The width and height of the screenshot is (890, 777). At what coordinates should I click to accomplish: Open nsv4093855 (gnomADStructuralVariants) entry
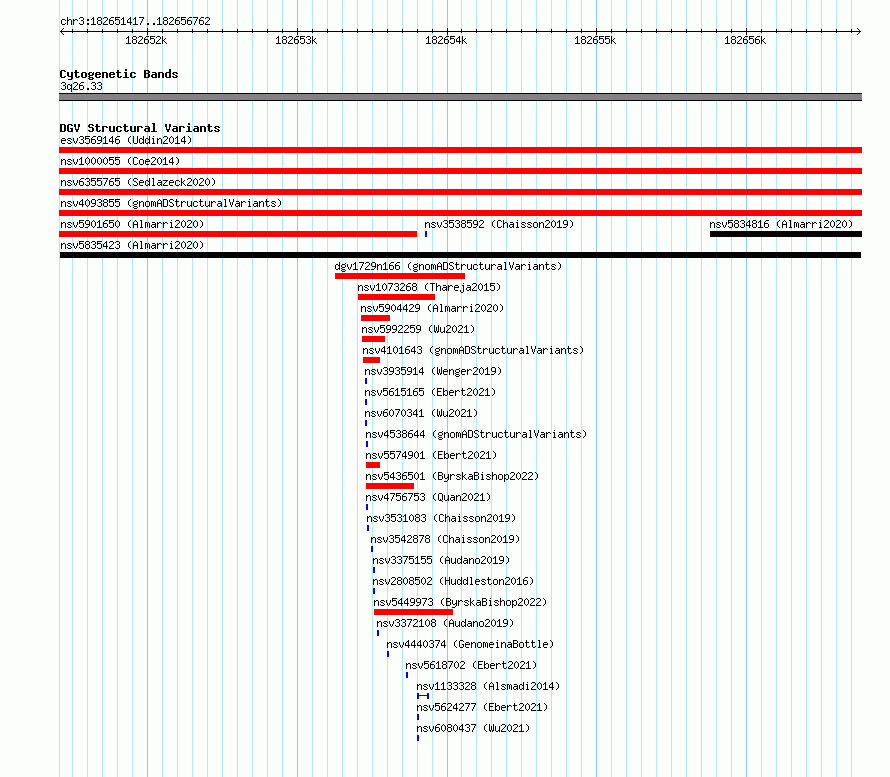(171, 203)
